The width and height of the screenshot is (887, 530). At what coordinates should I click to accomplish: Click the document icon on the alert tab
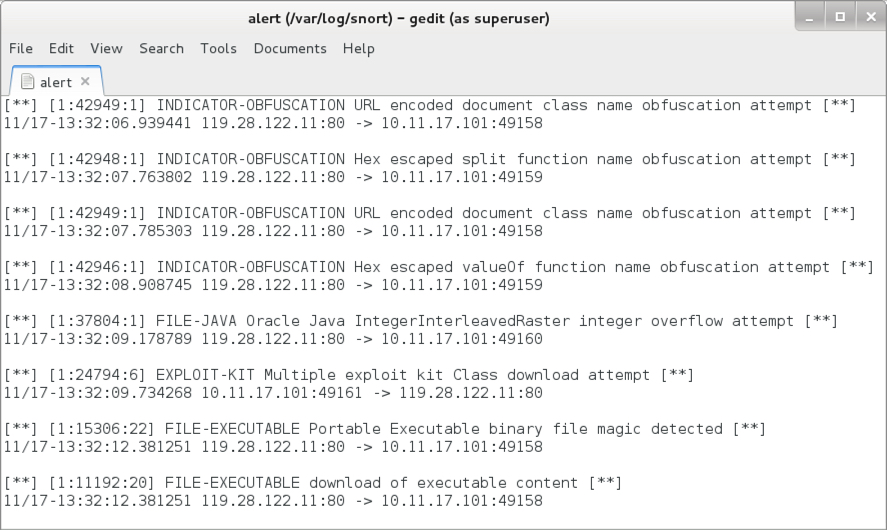pyautogui.click(x=27, y=81)
